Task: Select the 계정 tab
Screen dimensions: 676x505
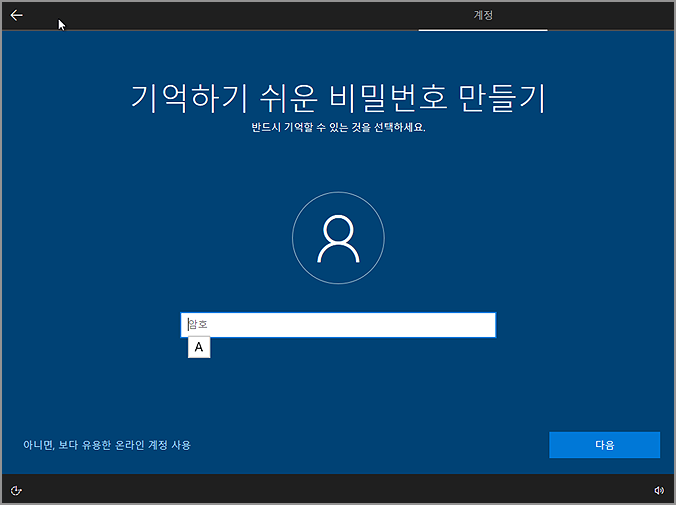Action: coord(483,16)
